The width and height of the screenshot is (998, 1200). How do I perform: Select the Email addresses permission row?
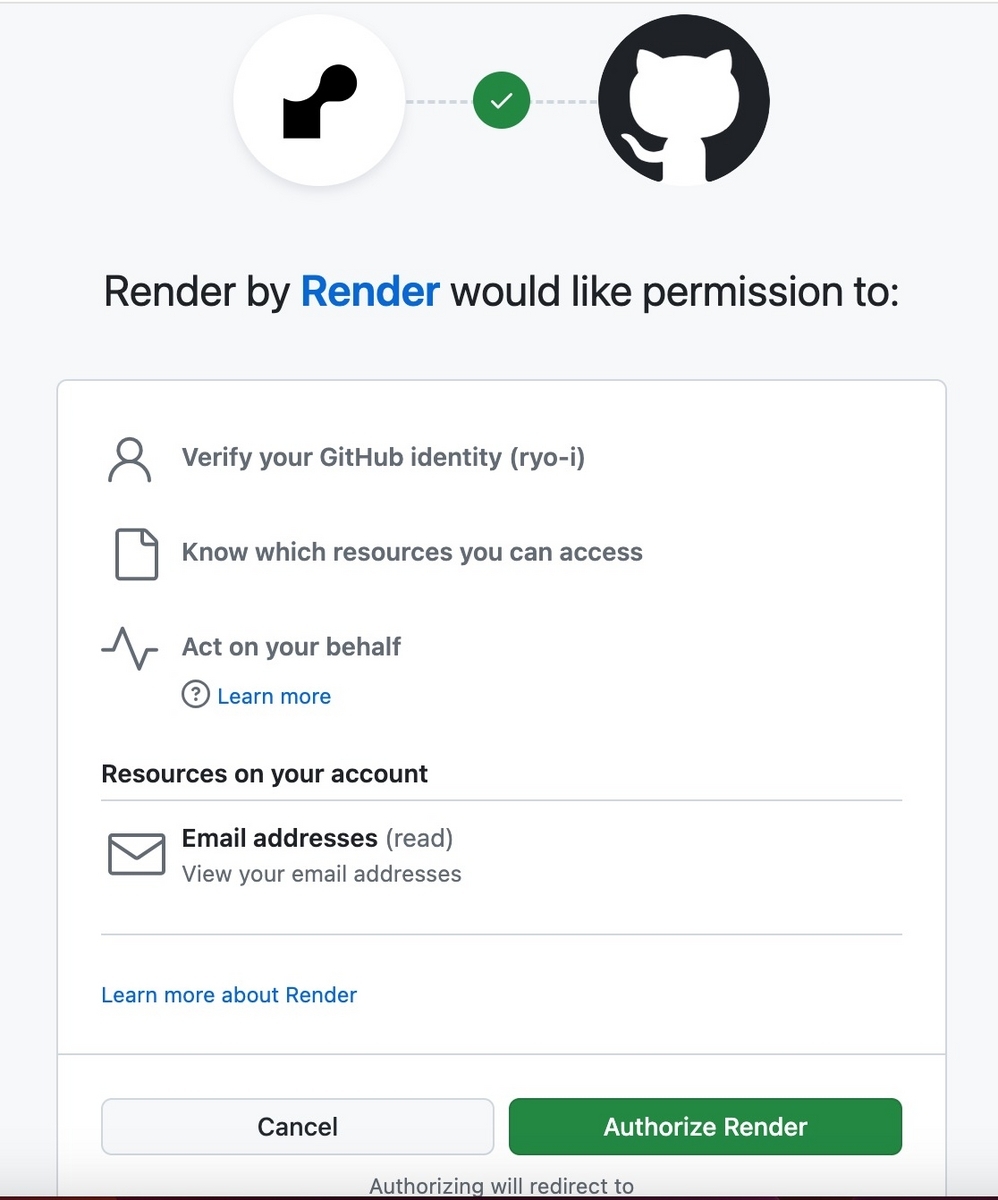coord(502,856)
